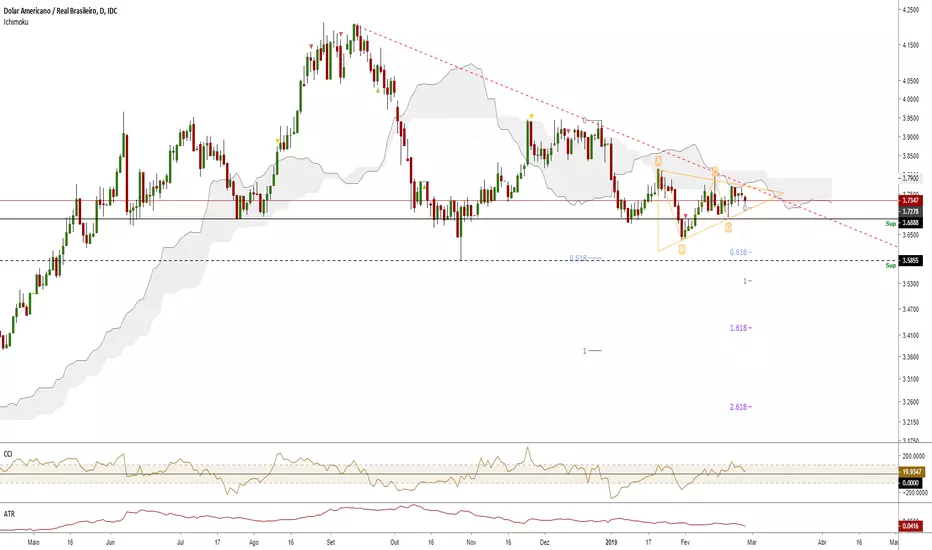
Task: Click the black 0.0000 CCI label
Action: coord(911,483)
